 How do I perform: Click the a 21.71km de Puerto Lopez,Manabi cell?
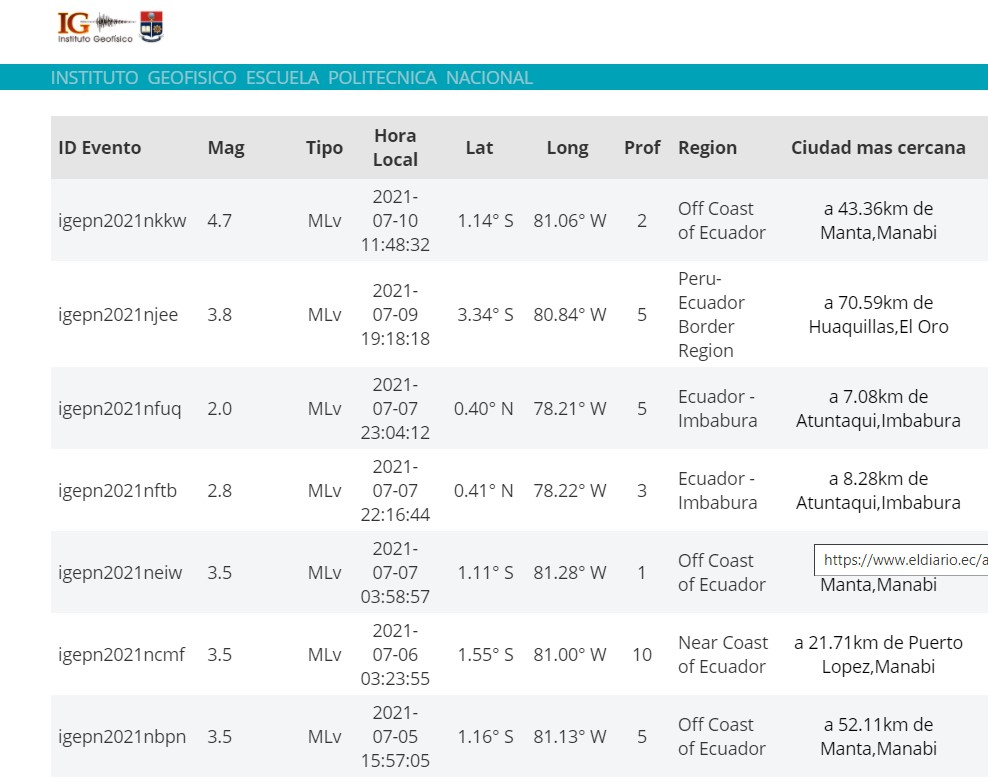(878, 654)
